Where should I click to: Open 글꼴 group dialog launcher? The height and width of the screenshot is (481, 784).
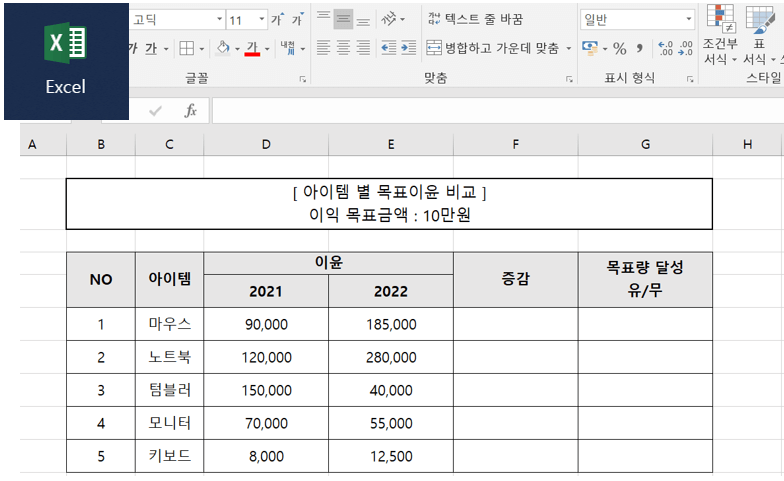(x=302, y=79)
